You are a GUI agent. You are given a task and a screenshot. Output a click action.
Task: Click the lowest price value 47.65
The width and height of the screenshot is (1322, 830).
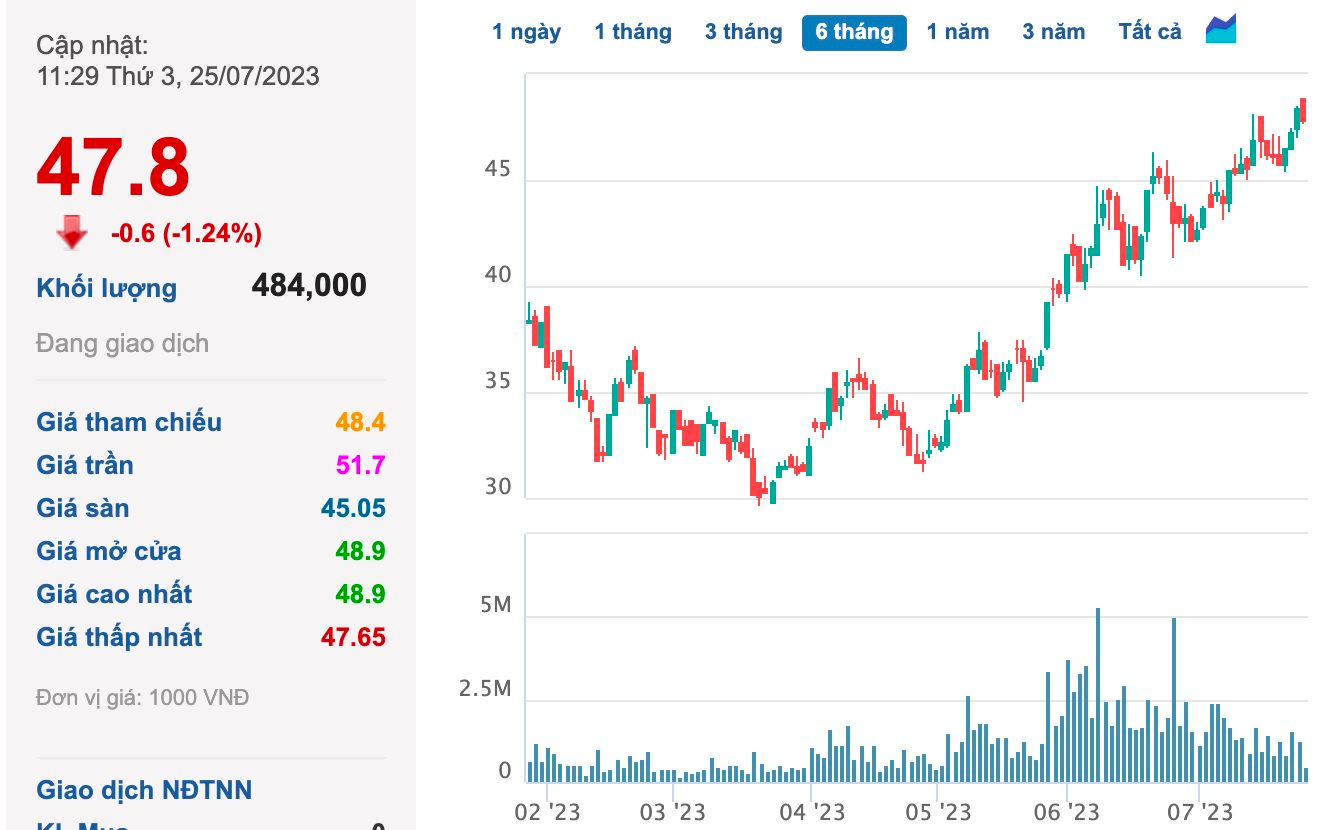(353, 637)
